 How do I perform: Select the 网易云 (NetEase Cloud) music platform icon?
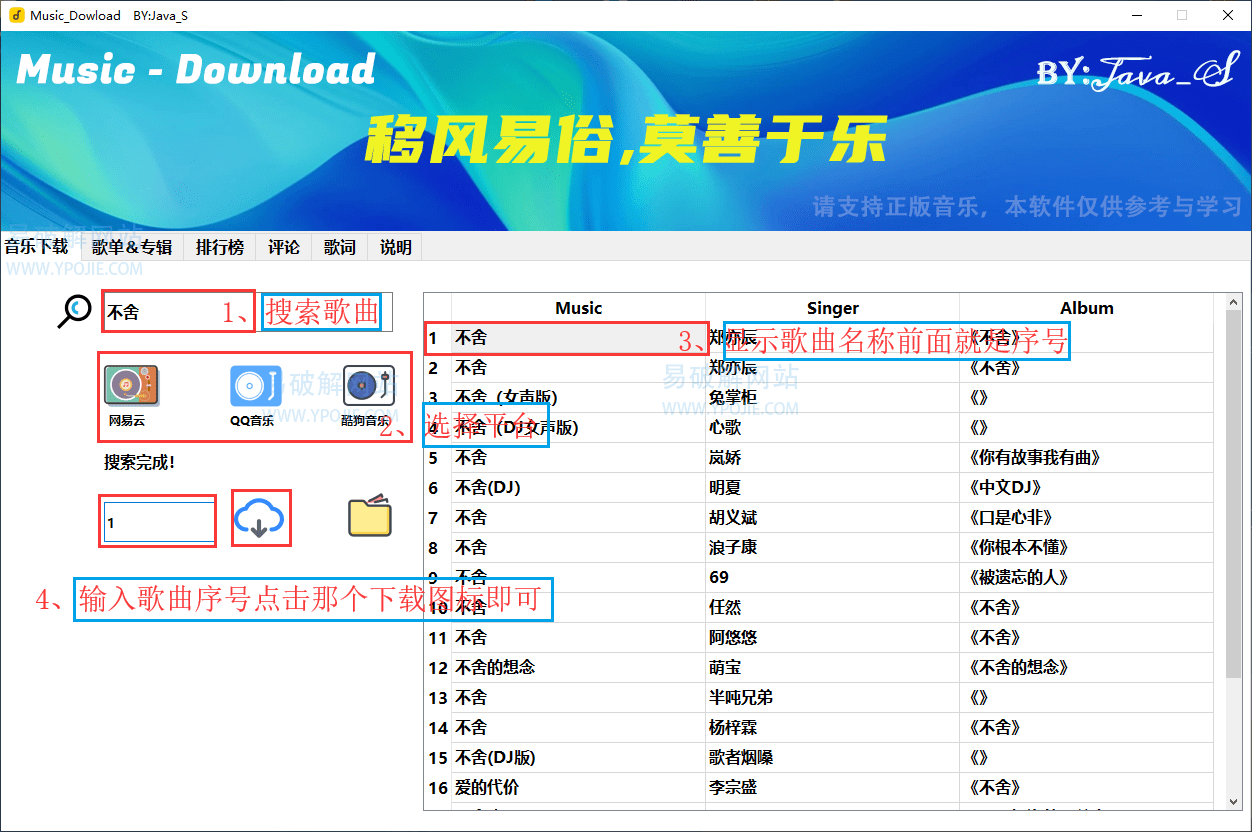[x=131, y=385]
